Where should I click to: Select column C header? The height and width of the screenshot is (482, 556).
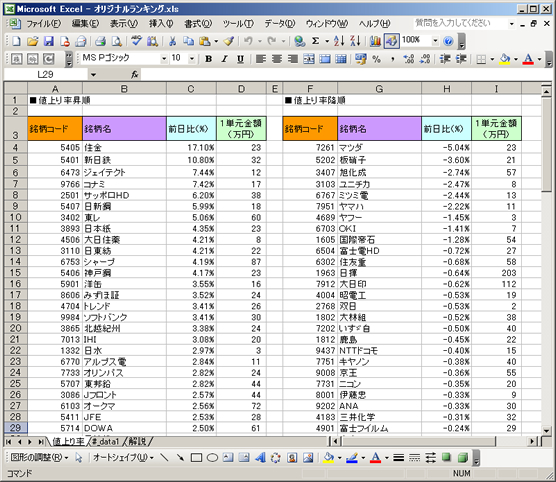[191, 89]
